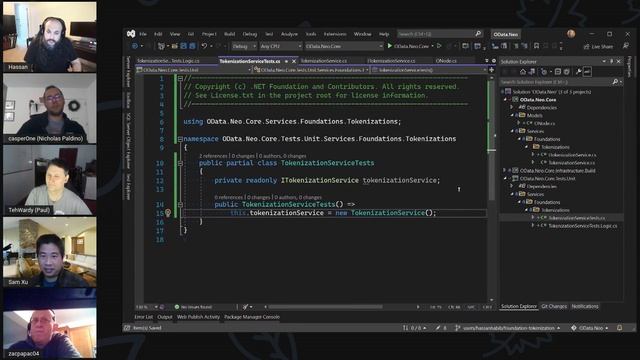The height and width of the screenshot is (360, 640).
Task: Open the project navigation dropdown OData.Neo.Core.Tests.Unit
Action: [193, 70]
